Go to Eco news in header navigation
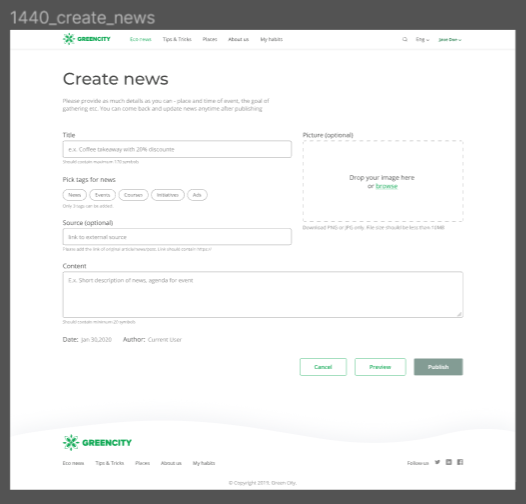Screen dimensions: 526x504 [x=141, y=39]
